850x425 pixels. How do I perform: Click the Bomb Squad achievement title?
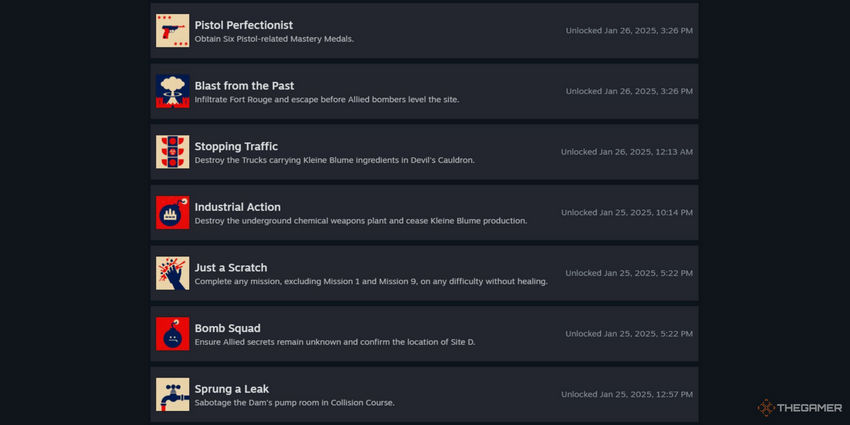pyautogui.click(x=227, y=329)
